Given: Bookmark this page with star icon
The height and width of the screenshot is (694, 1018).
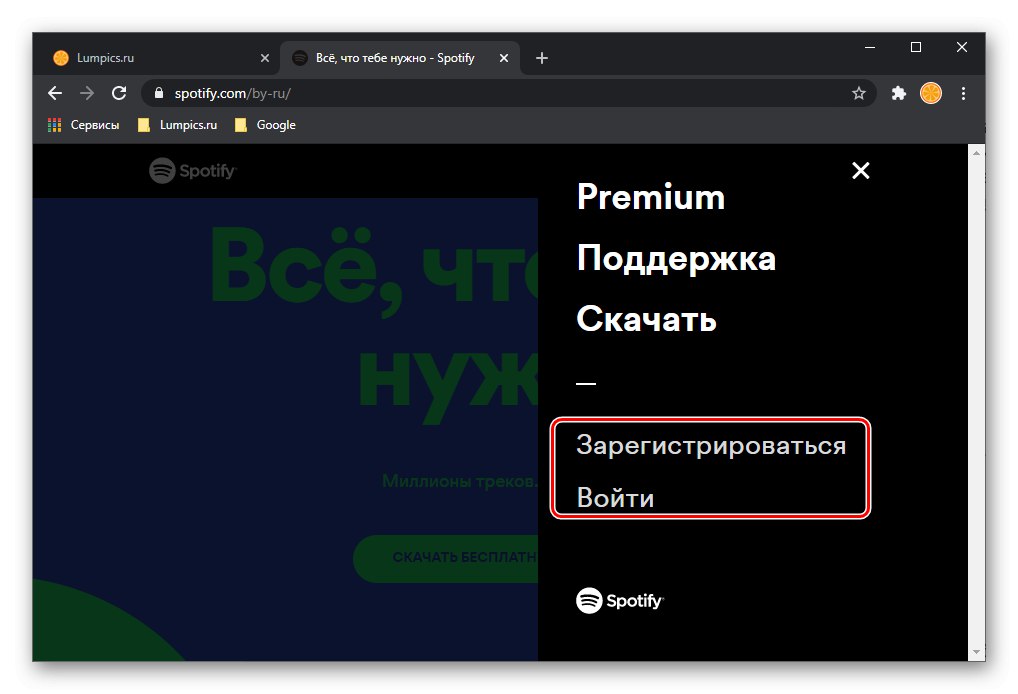Looking at the screenshot, I should click(859, 93).
